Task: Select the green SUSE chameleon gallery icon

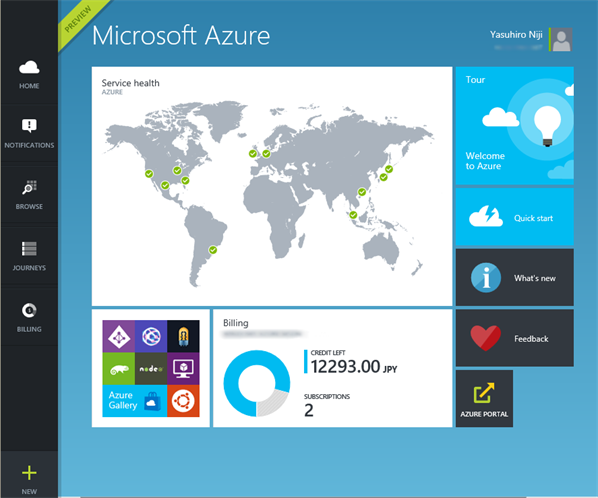Action: pos(119,369)
